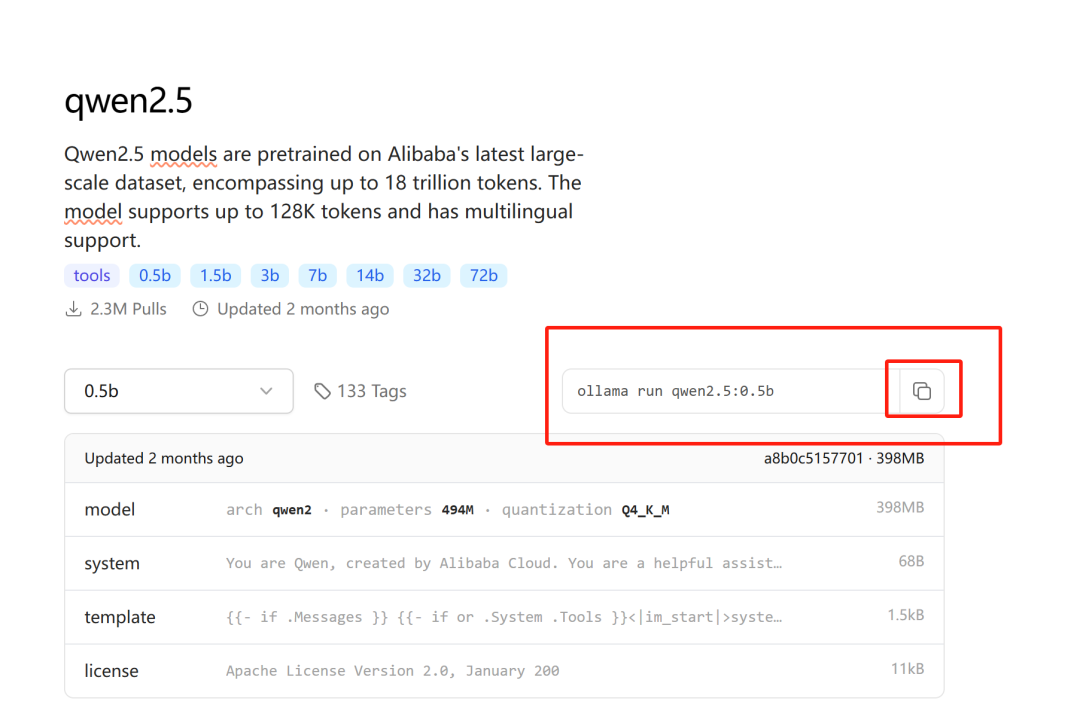Select the 3b size tag

[269, 276]
